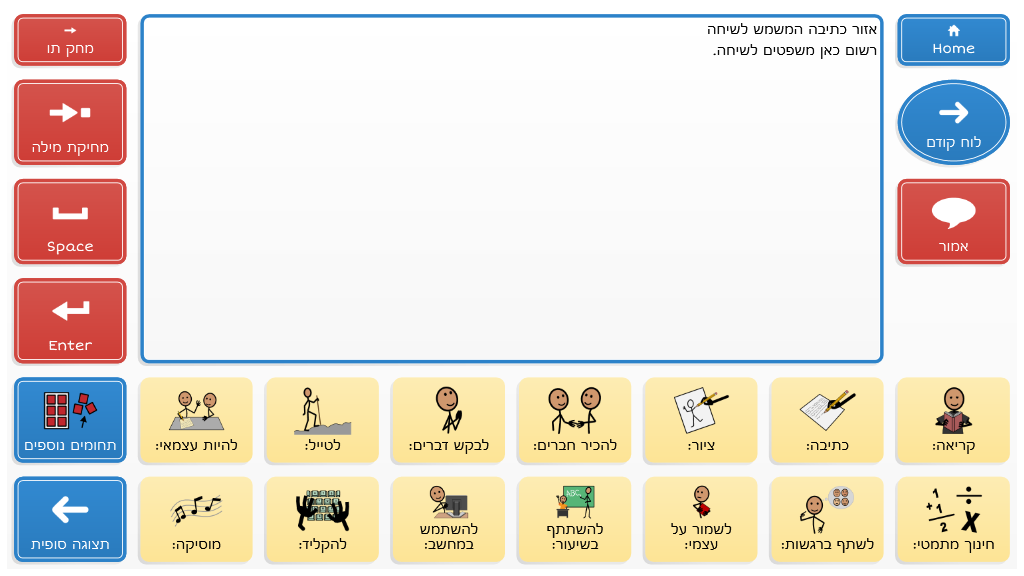Click the Home button
This screenshot has height=576, width=1024.
click(x=953, y=40)
